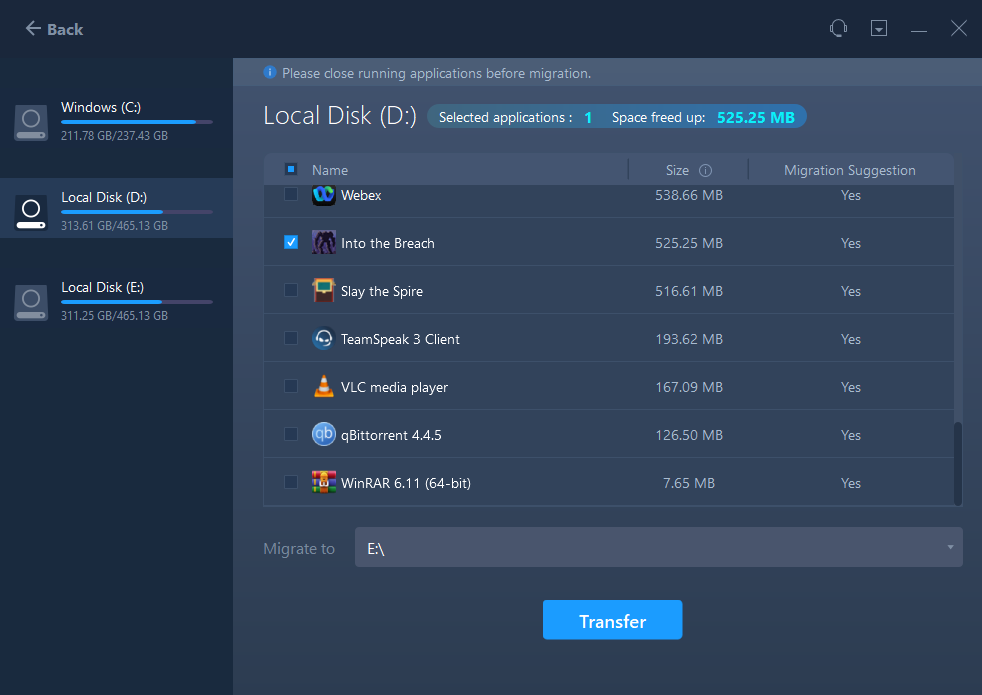Click the Local Disk (E:) drive icon
982x695 pixels.
(31, 303)
